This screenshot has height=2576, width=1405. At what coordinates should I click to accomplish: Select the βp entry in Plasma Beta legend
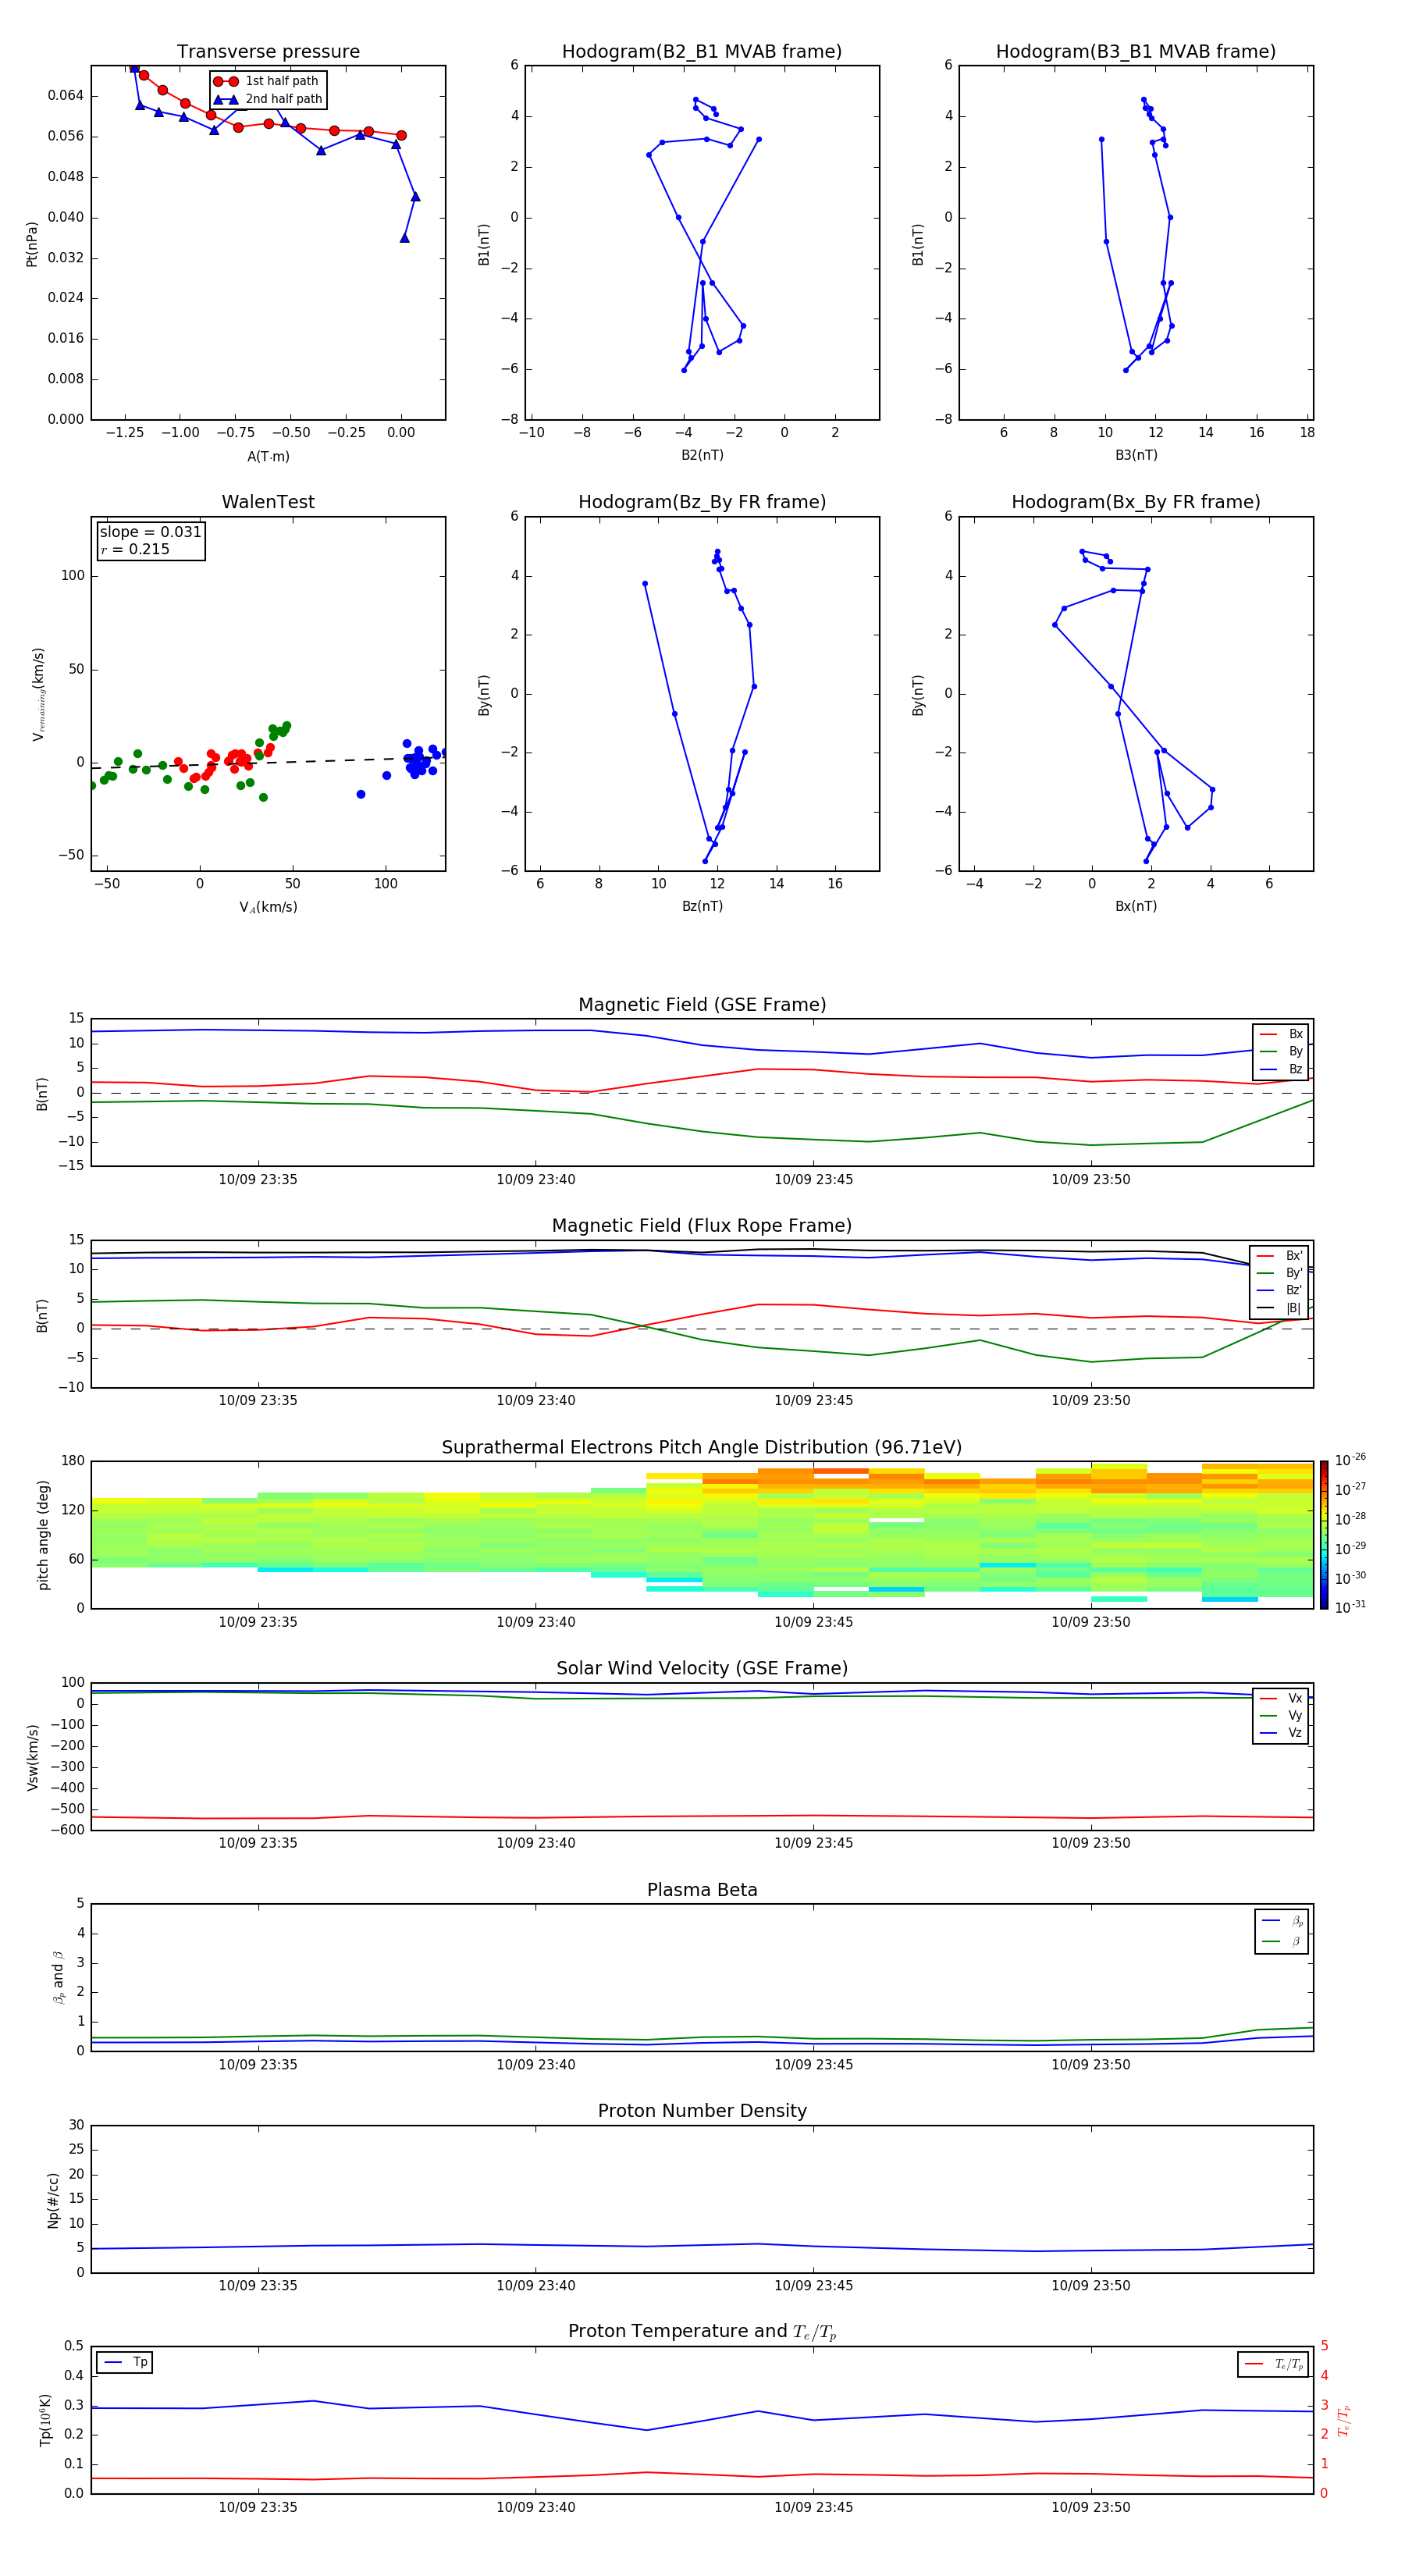coord(1282,1921)
